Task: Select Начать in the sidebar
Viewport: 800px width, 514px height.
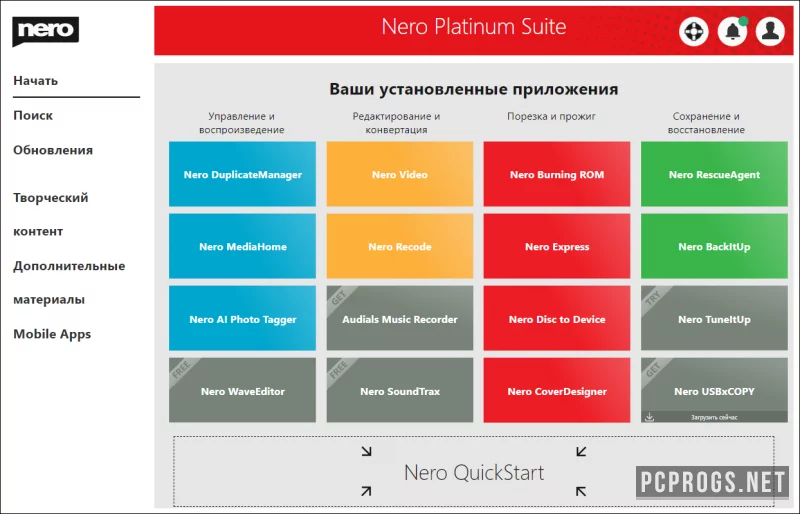Action: (36, 81)
